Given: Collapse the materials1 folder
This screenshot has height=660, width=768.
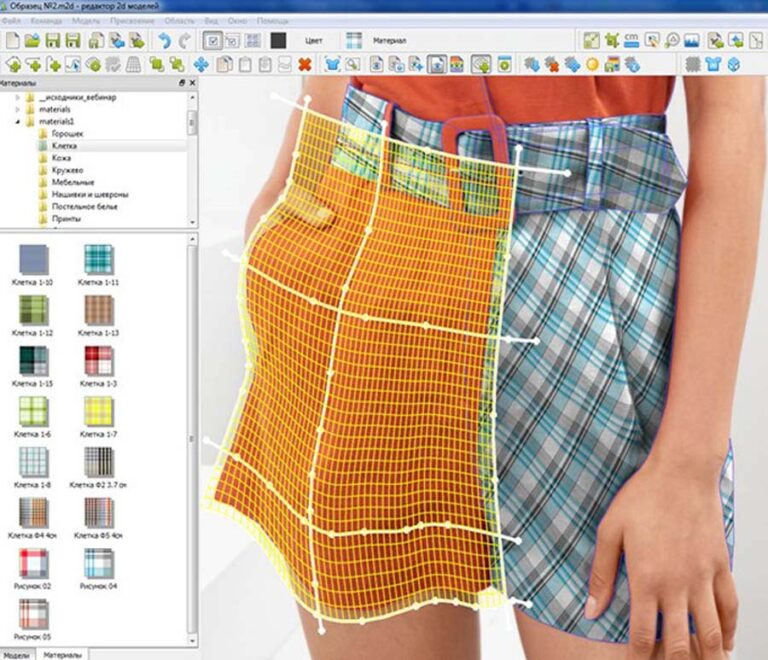Looking at the screenshot, I should tap(18, 122).
